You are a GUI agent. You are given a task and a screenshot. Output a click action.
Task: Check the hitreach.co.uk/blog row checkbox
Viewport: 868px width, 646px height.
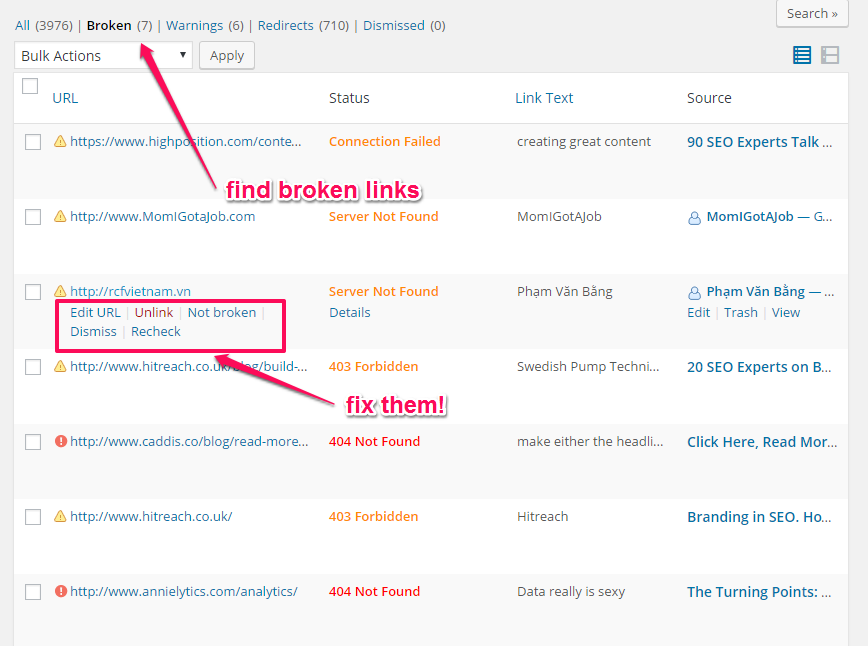[x=33, y=367]
